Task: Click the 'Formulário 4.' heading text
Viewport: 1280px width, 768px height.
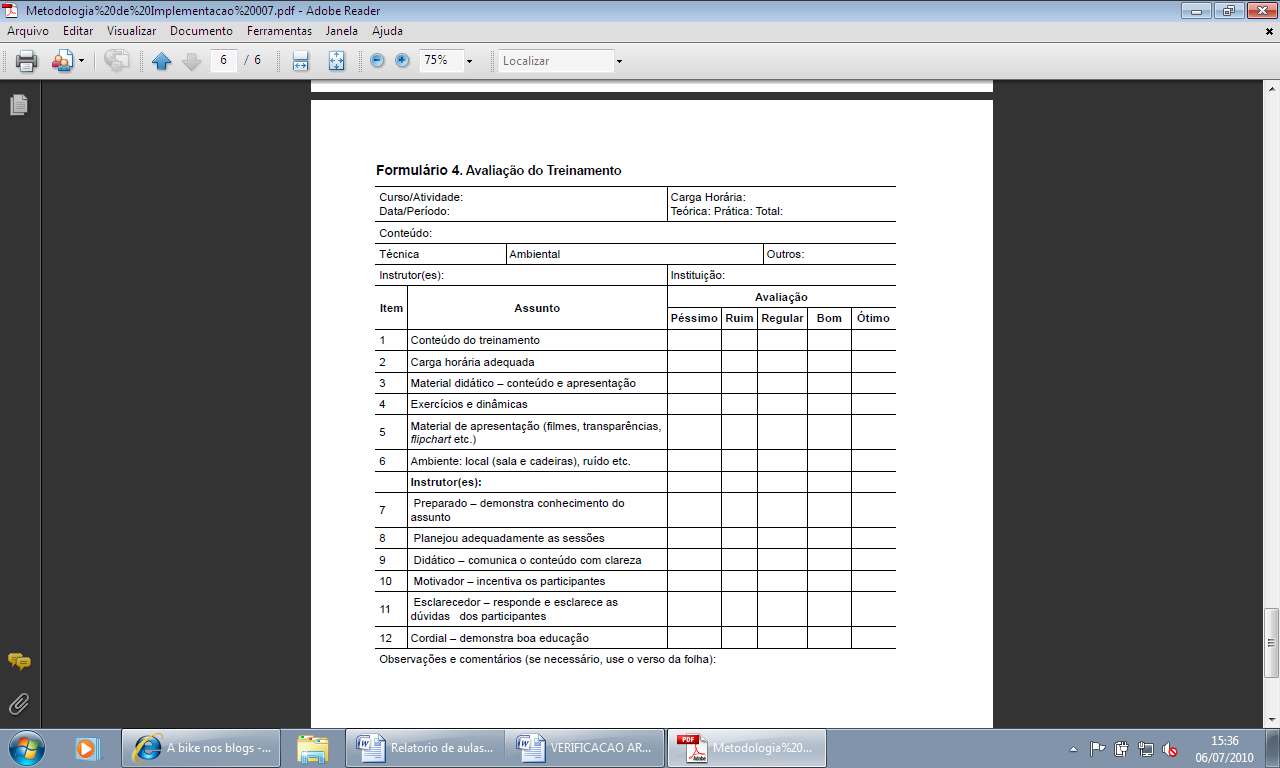Action: [419, 170]
